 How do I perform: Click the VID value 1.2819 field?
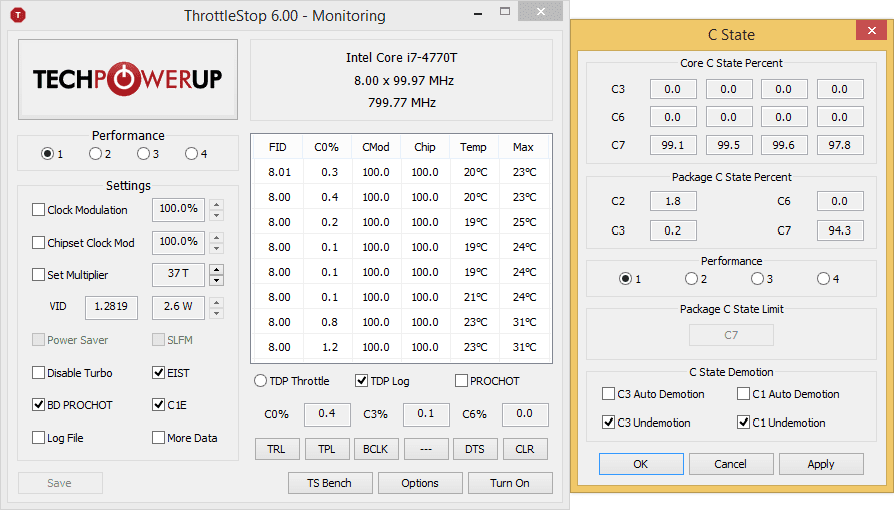click(x=111, y=307)
